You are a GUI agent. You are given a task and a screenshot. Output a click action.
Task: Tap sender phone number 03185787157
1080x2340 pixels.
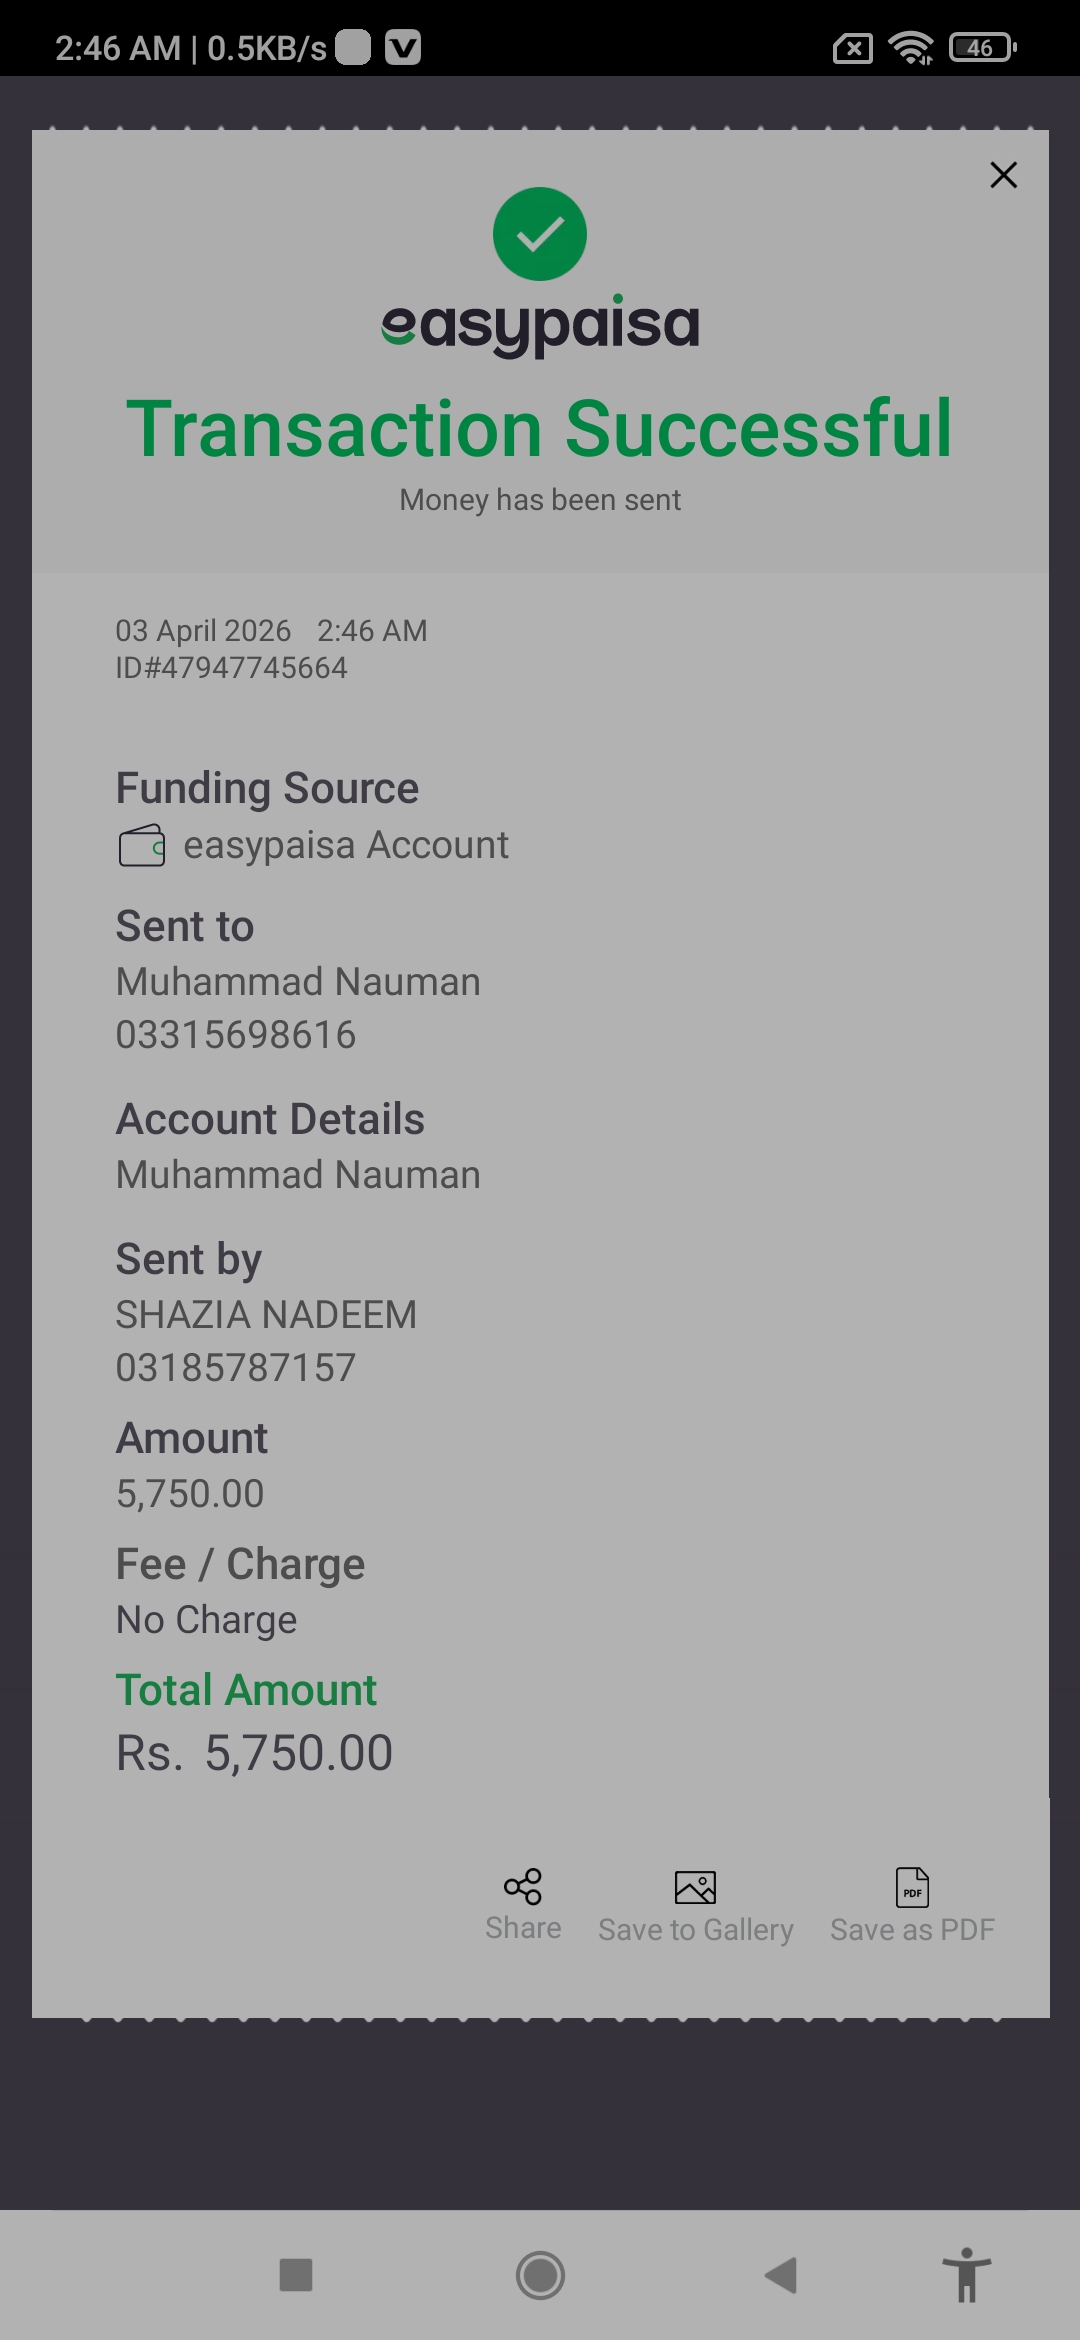[x=236, y=1368]
